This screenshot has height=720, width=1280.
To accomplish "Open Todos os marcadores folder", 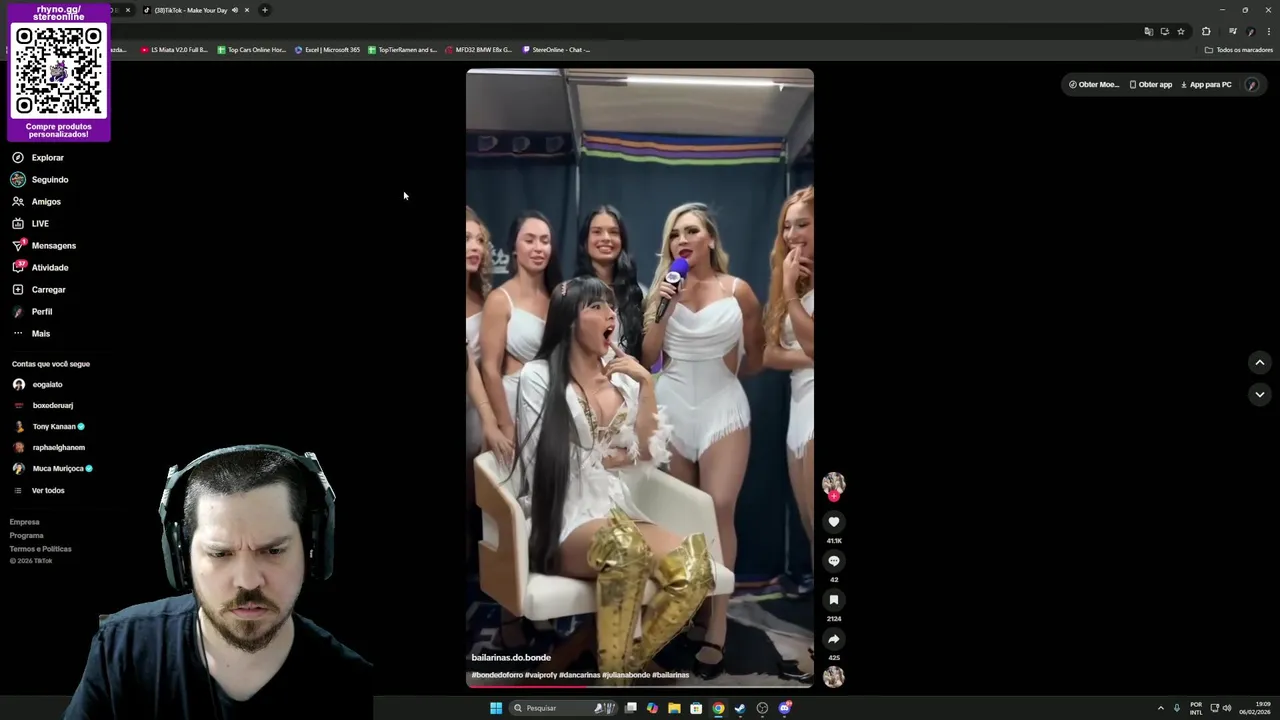I will 1238,49.
